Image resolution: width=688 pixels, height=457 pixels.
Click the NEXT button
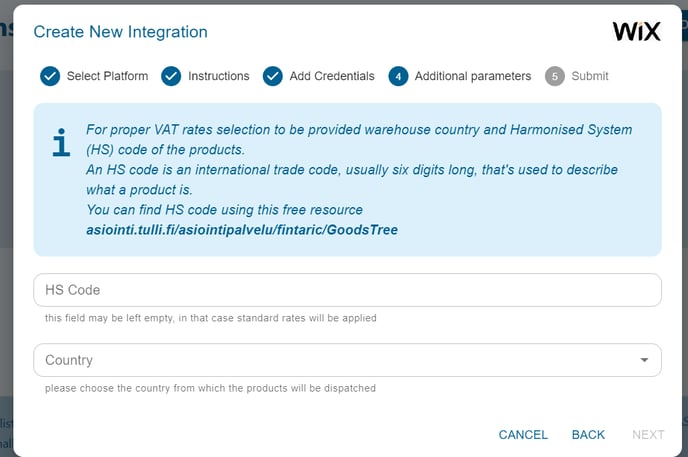pyautogui.click(x=648, y=435)
